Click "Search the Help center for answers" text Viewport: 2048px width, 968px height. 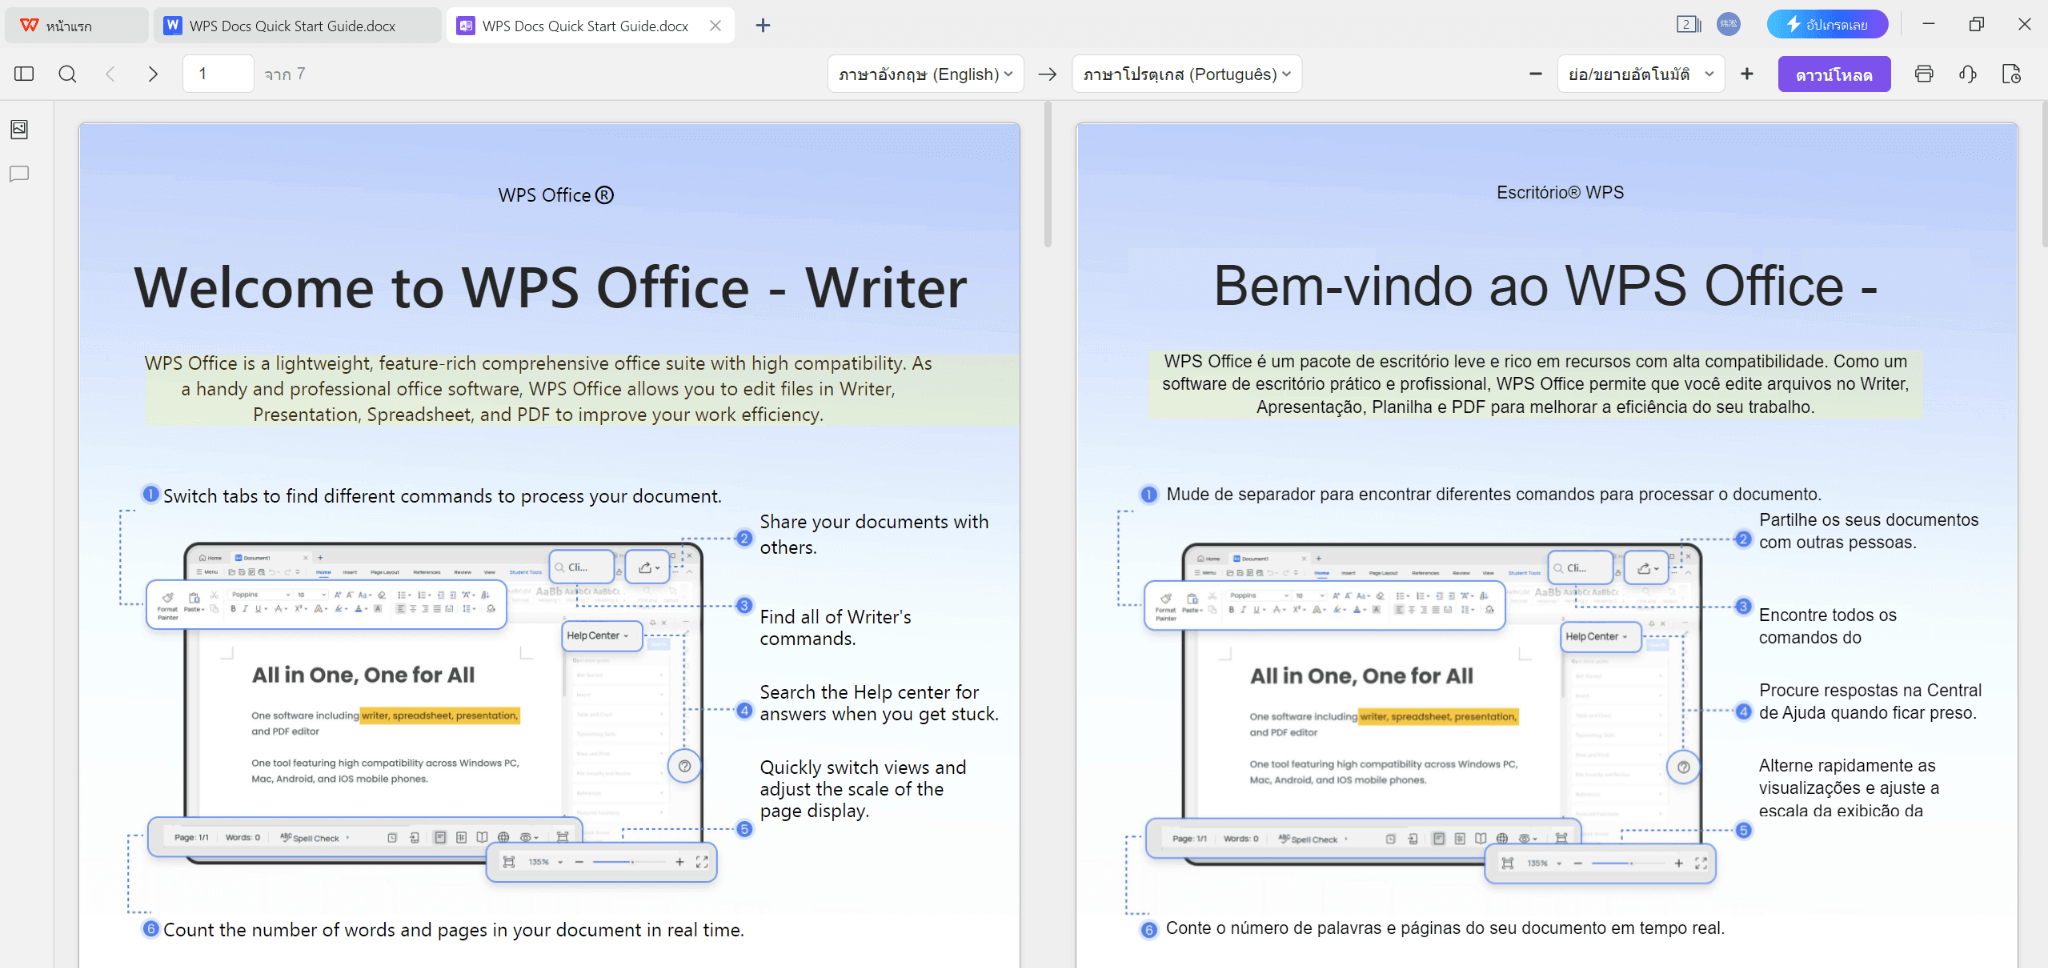pyautogui.click(x=879, y=703)
